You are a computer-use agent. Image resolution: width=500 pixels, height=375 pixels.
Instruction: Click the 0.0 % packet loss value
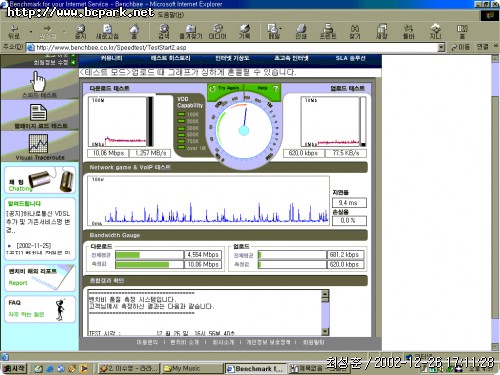click(x=349, y=221)
